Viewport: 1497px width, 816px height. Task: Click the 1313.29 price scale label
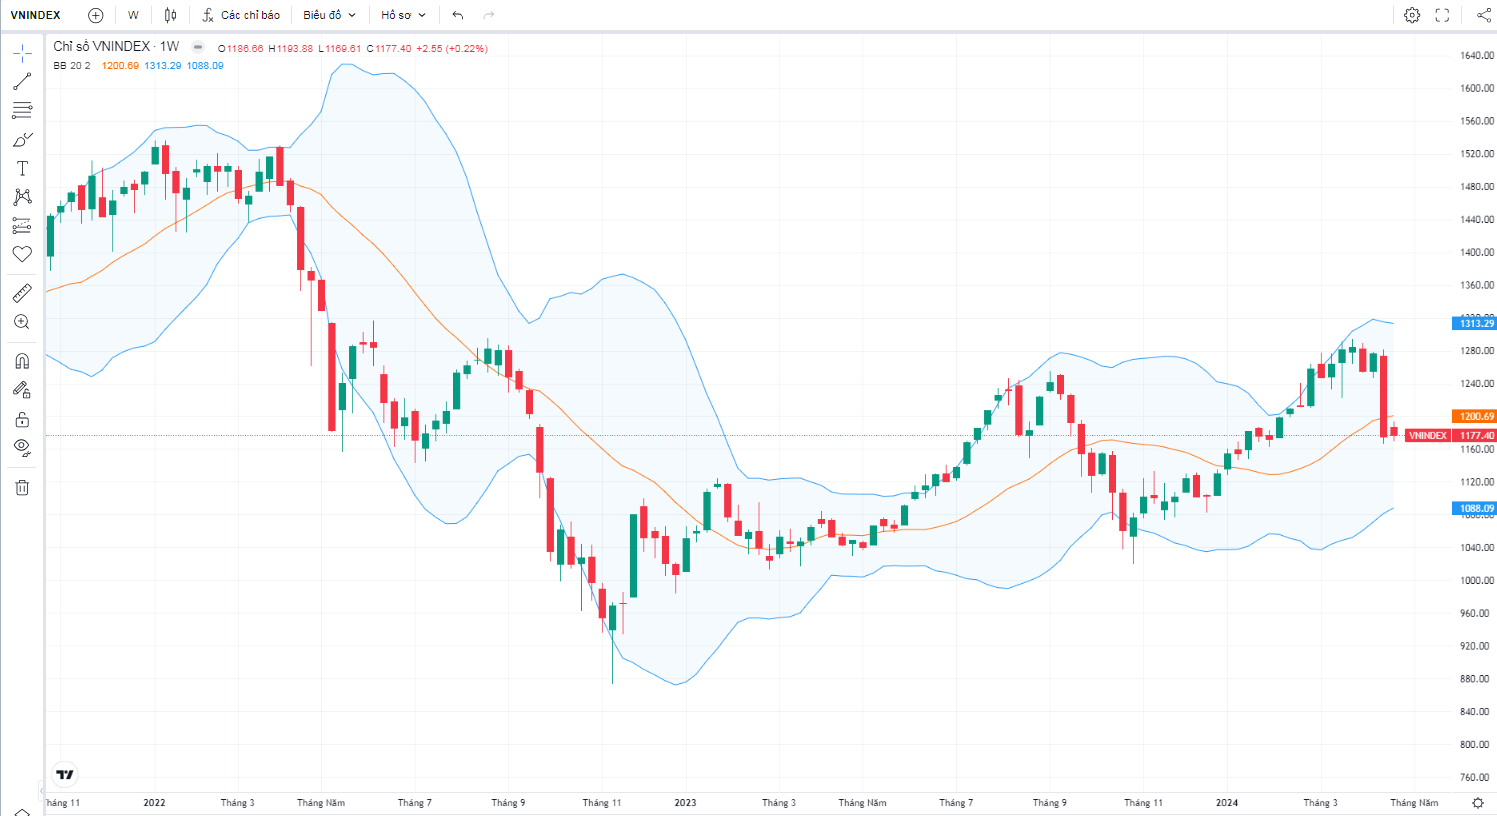pyautogui.click(x=1473, y=323)
